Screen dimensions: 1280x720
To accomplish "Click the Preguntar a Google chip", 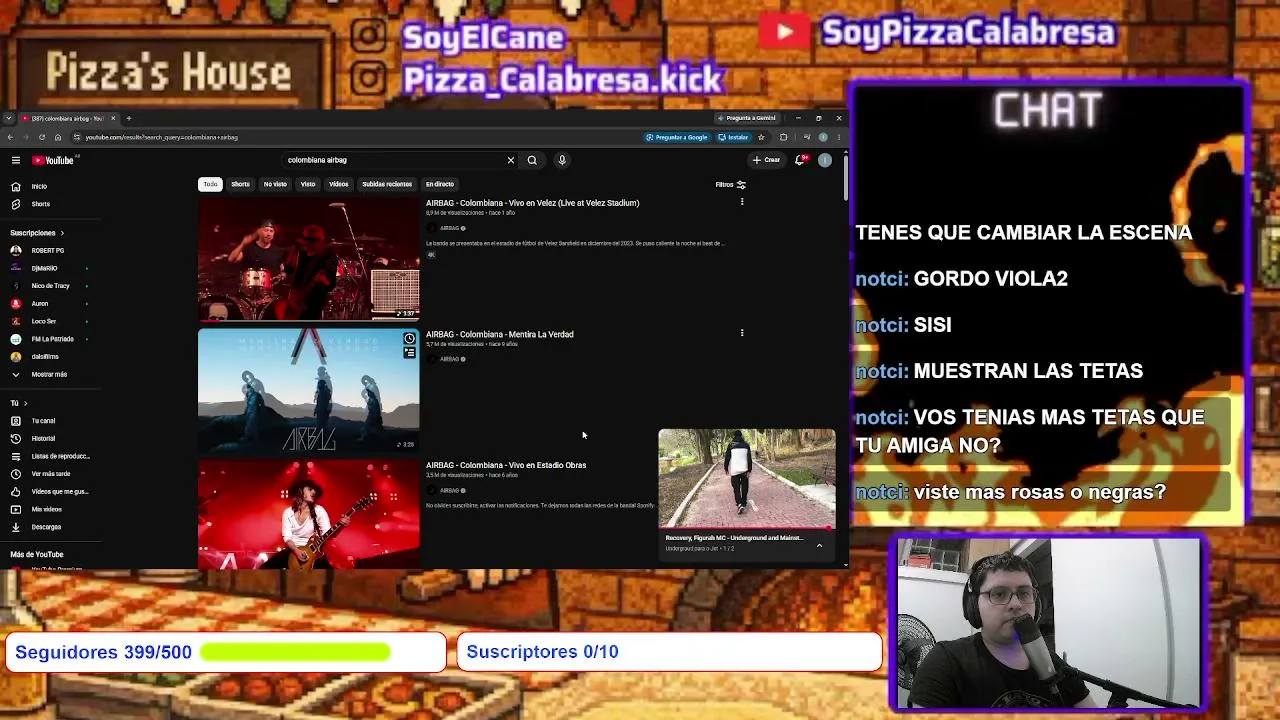I will point(677,137).
